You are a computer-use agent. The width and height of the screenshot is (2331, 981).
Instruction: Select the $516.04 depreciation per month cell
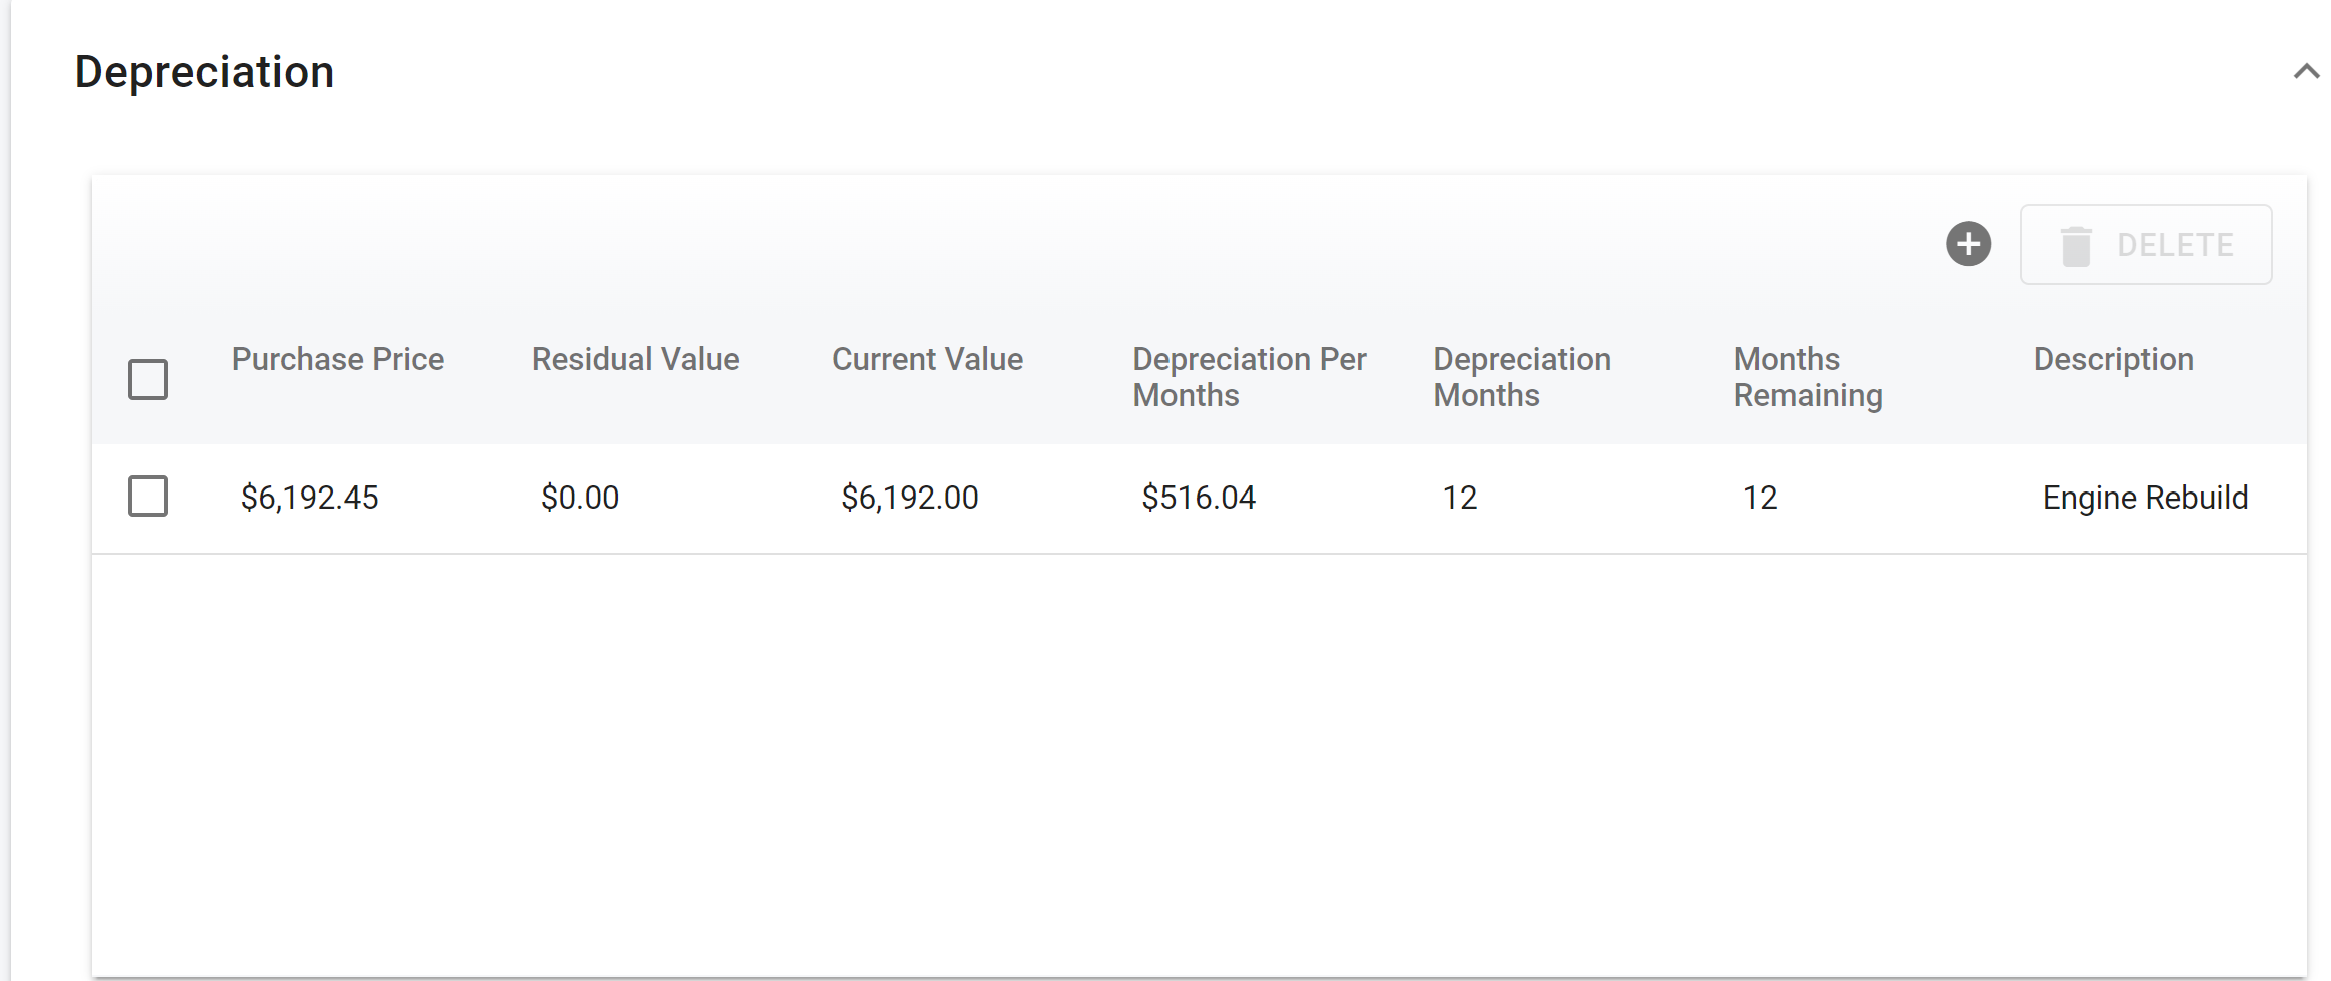[1198, 497]
